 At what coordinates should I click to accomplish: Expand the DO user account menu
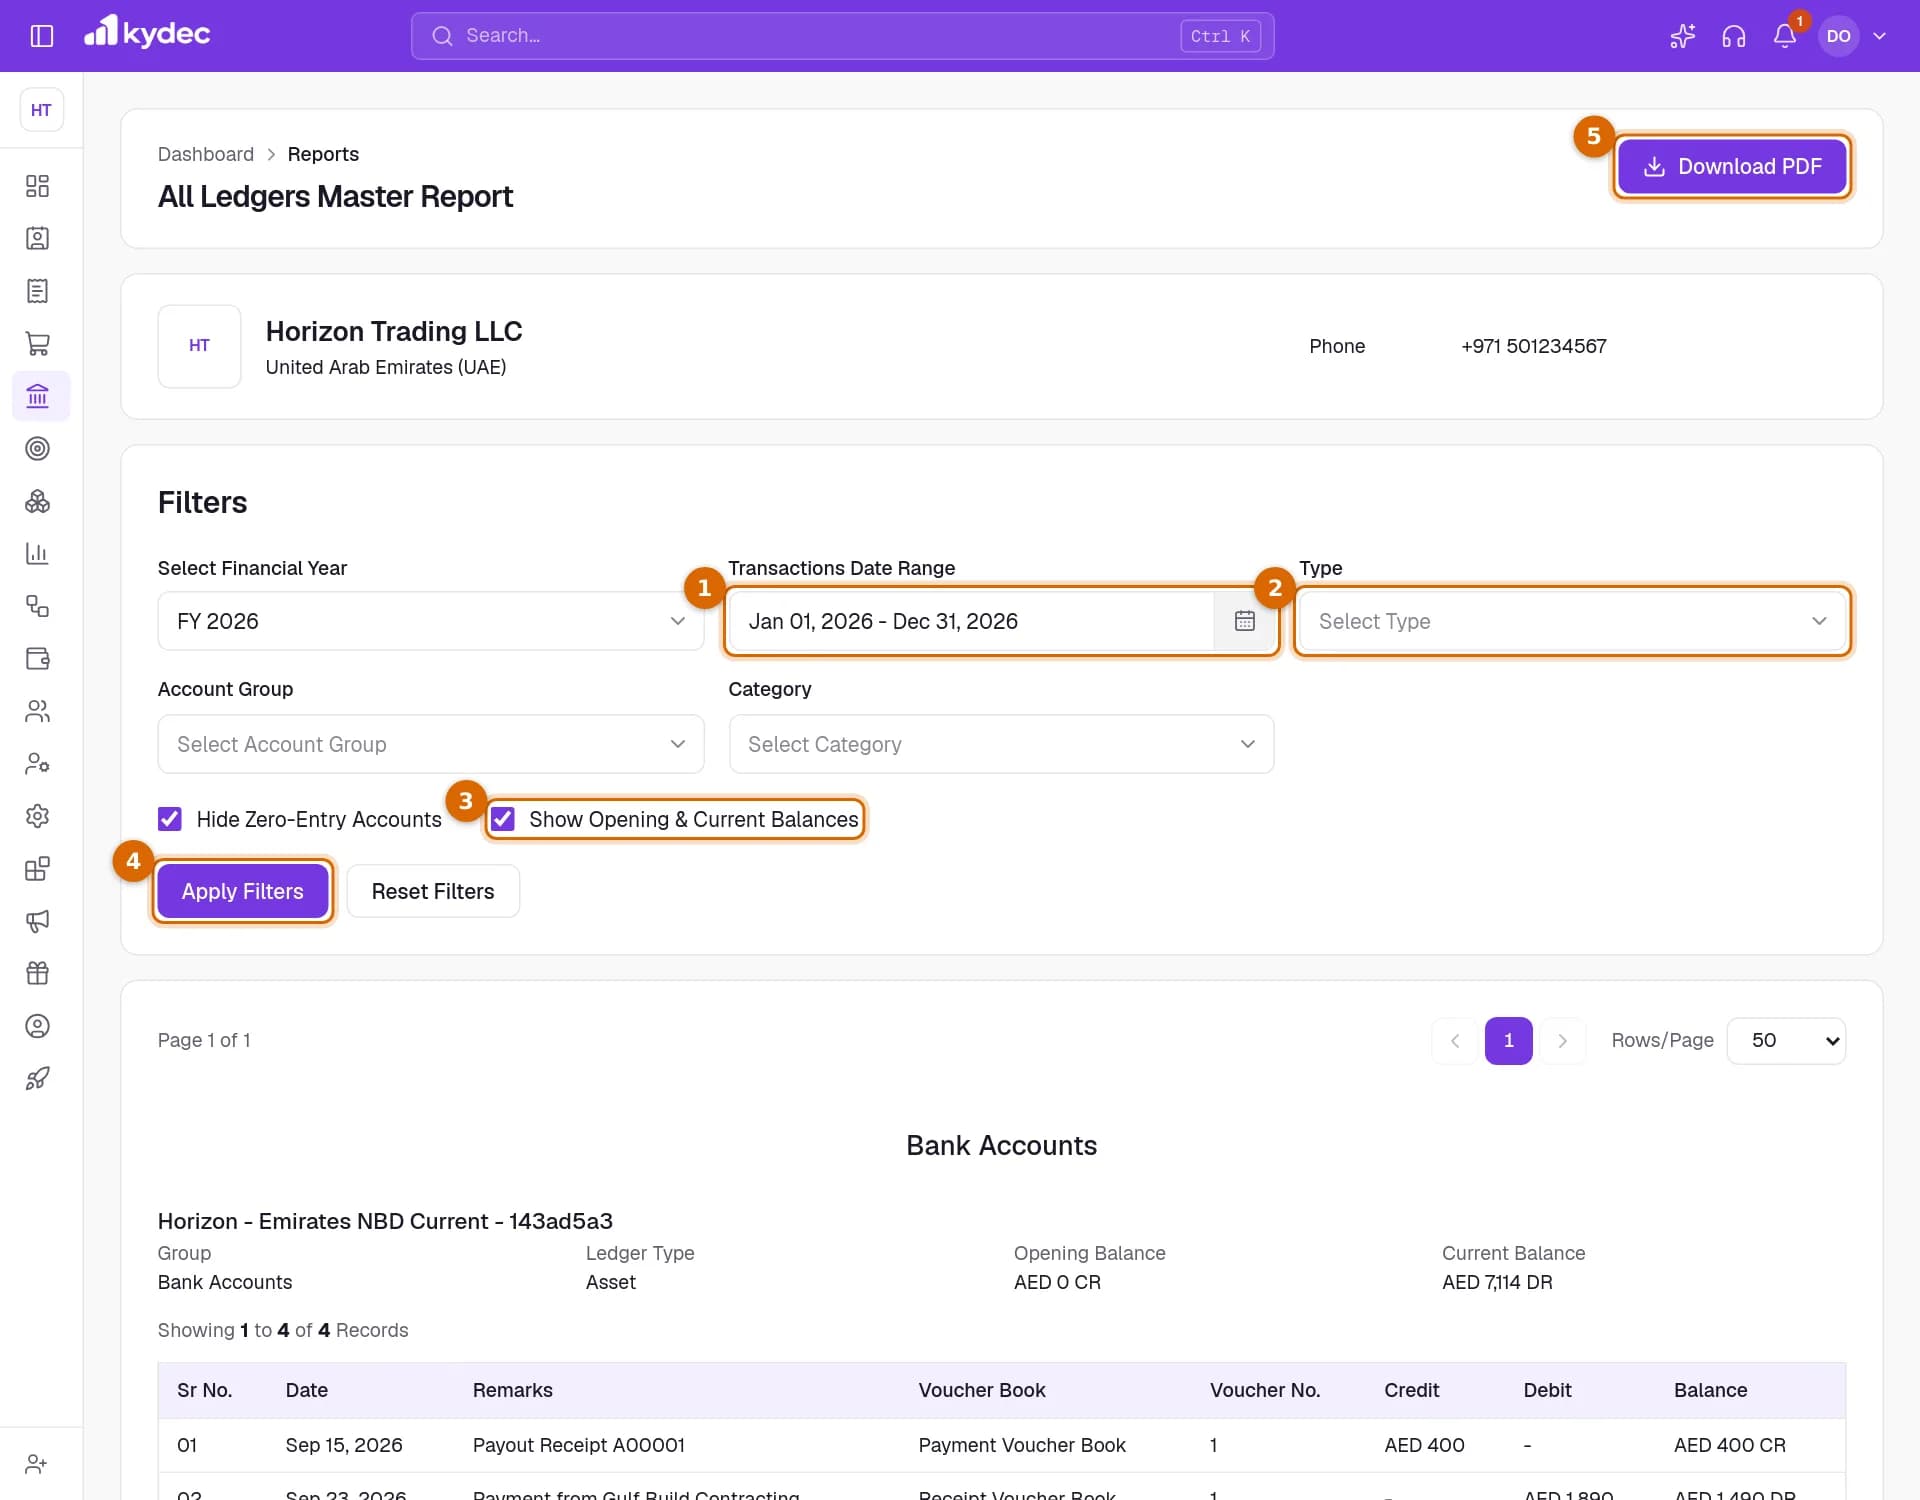1855,36
